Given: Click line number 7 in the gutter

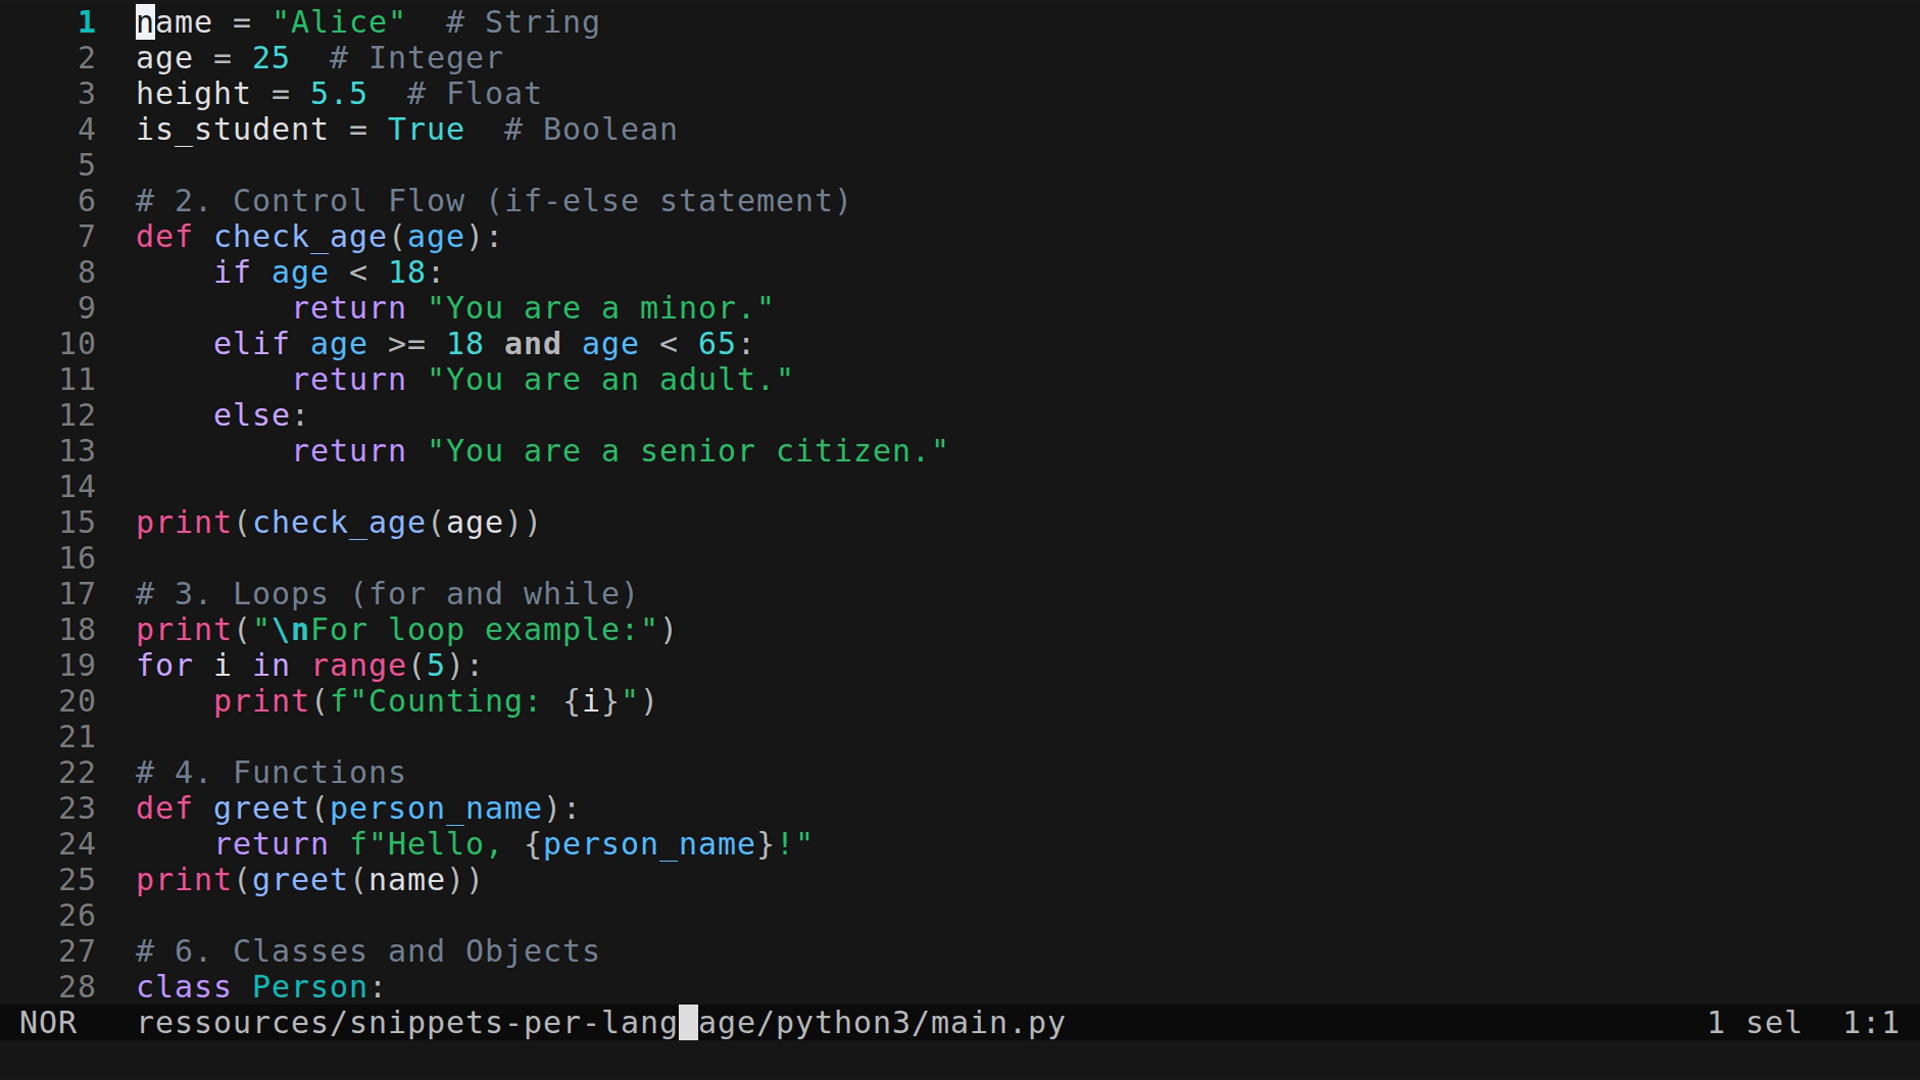Looking at the screenshot, I should [x=85, y=236].
